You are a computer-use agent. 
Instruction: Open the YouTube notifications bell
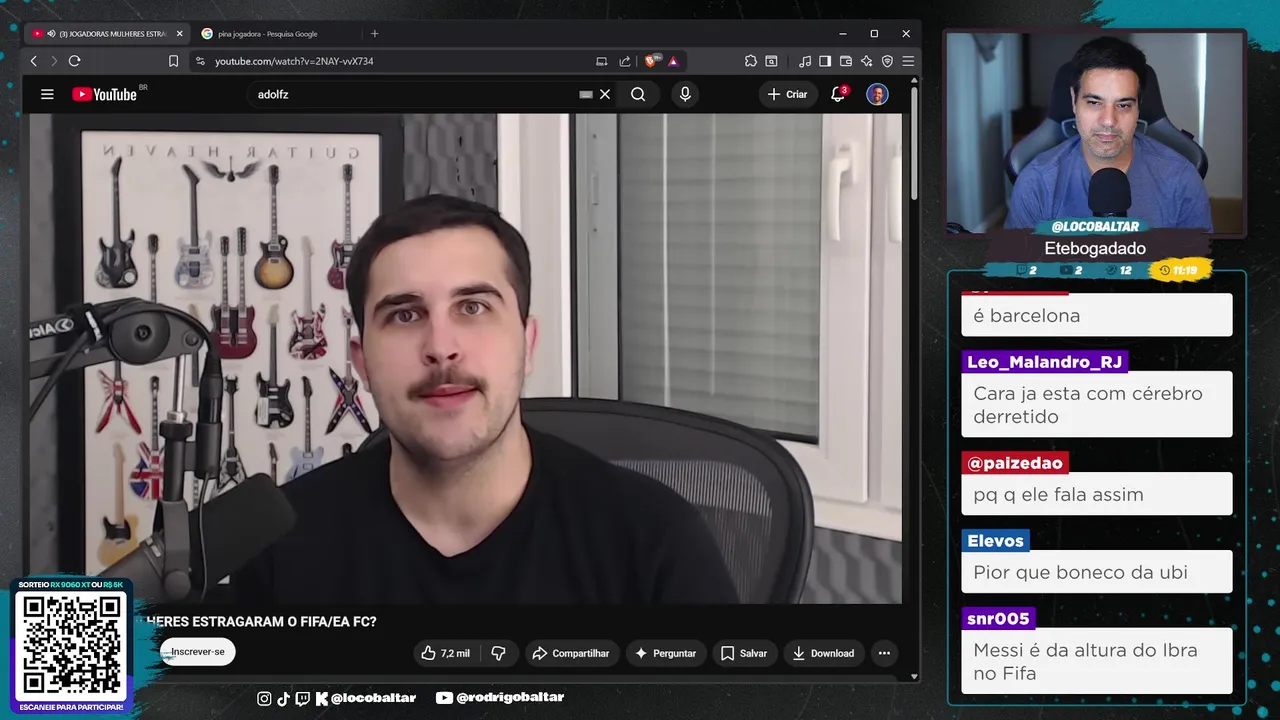click(x=838, y=94)
